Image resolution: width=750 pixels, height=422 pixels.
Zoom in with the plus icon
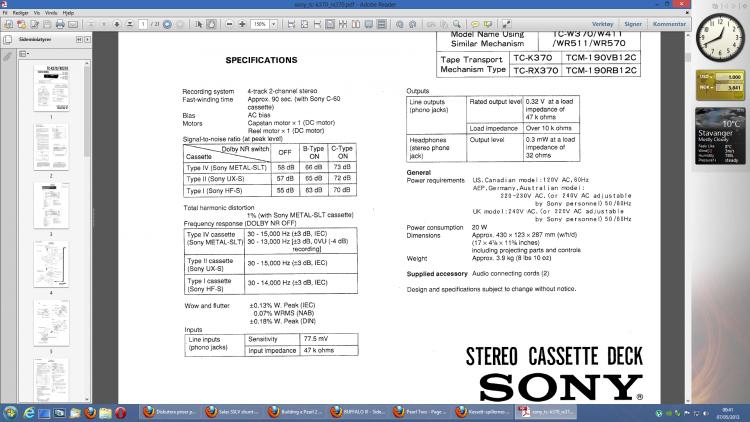point(243,24)
